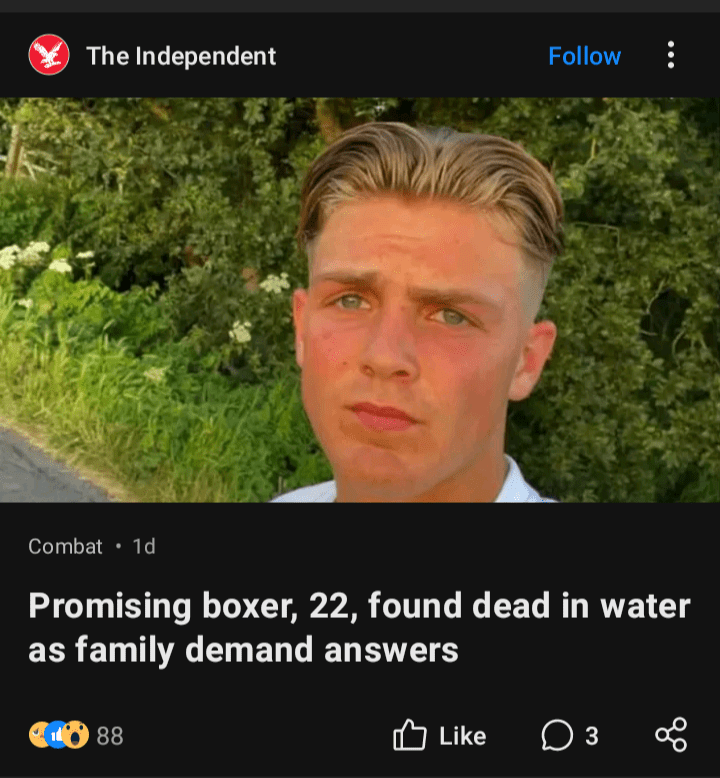Open the three-dot more options menu

click(x=671, y=55)
